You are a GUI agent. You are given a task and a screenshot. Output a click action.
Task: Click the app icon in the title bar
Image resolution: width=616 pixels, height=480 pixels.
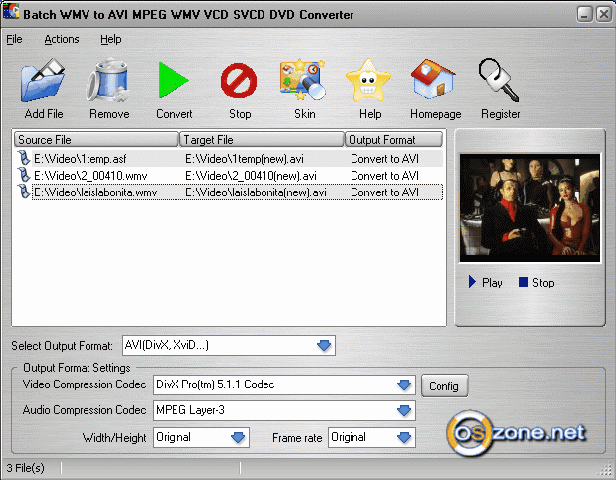(x=11, y=11)
